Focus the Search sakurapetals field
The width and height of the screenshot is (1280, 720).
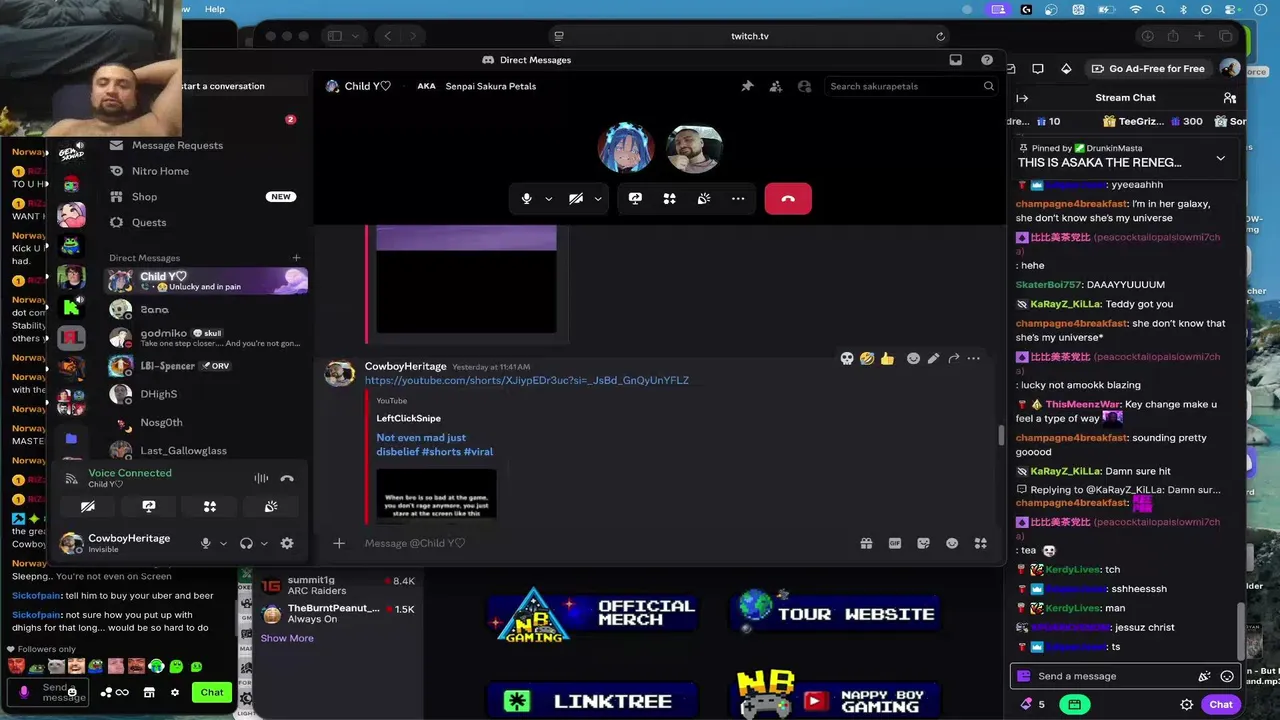tap(912, 86)
